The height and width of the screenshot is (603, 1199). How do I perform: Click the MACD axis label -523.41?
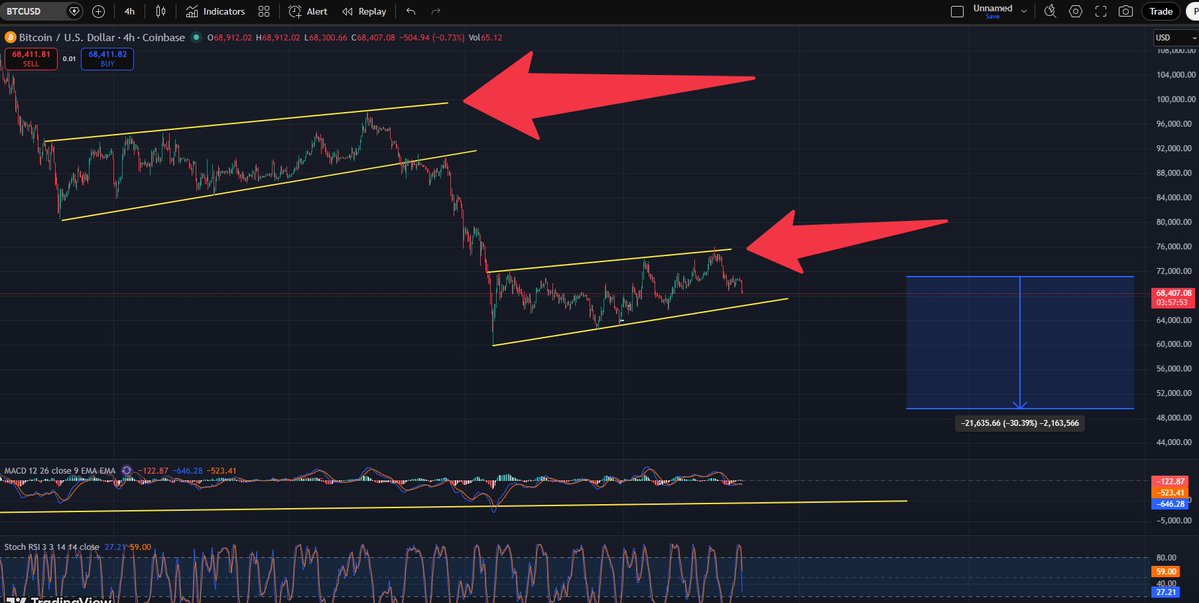1170,493
